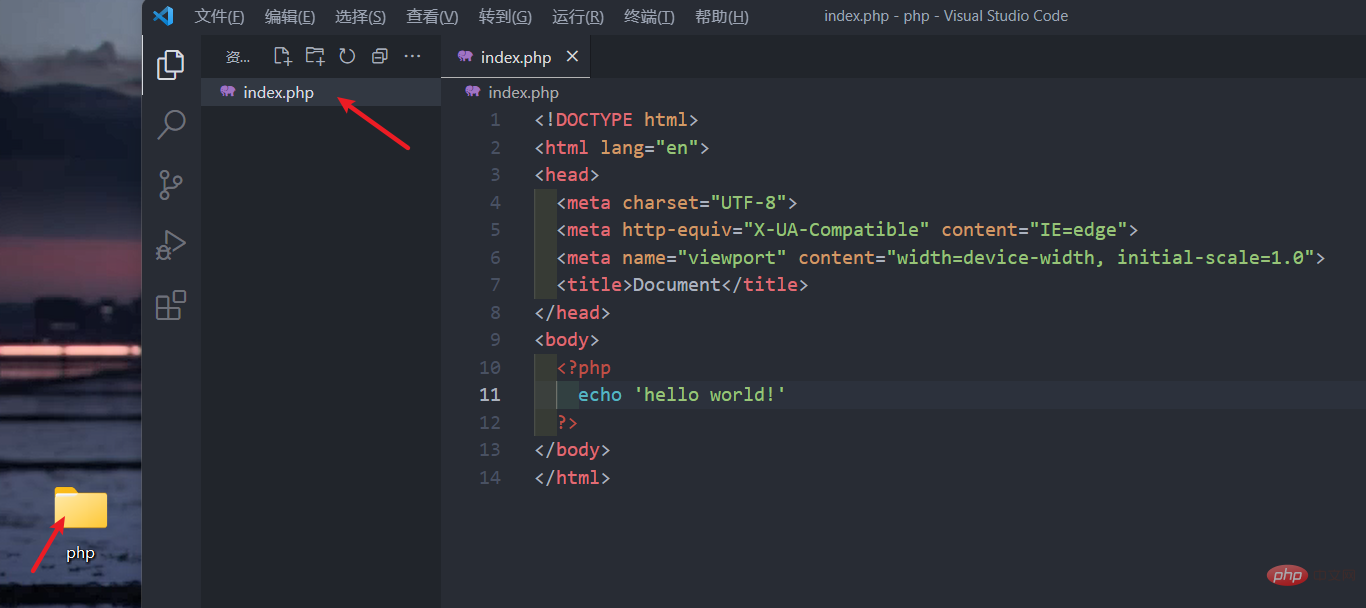Refresh the explorer file list
The height and width of the screenshot is (608, 1366).
coord(347,57)
